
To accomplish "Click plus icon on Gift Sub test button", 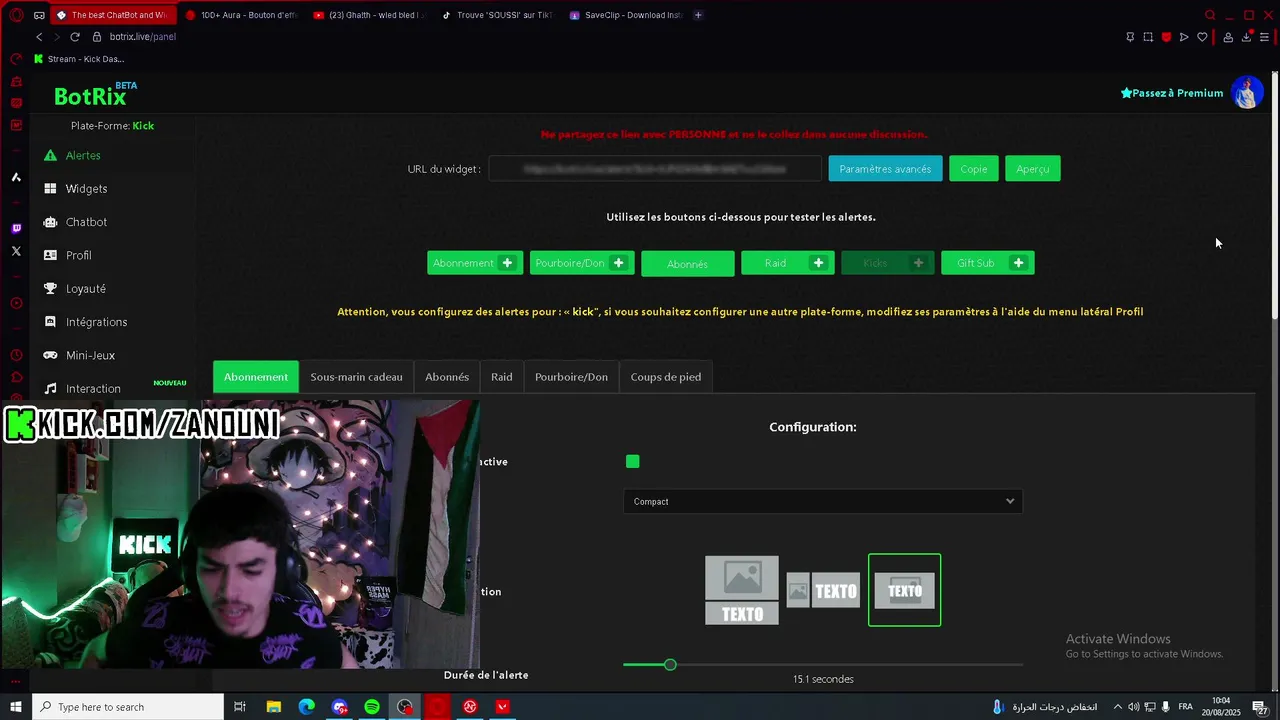I will coord(1018,263).
